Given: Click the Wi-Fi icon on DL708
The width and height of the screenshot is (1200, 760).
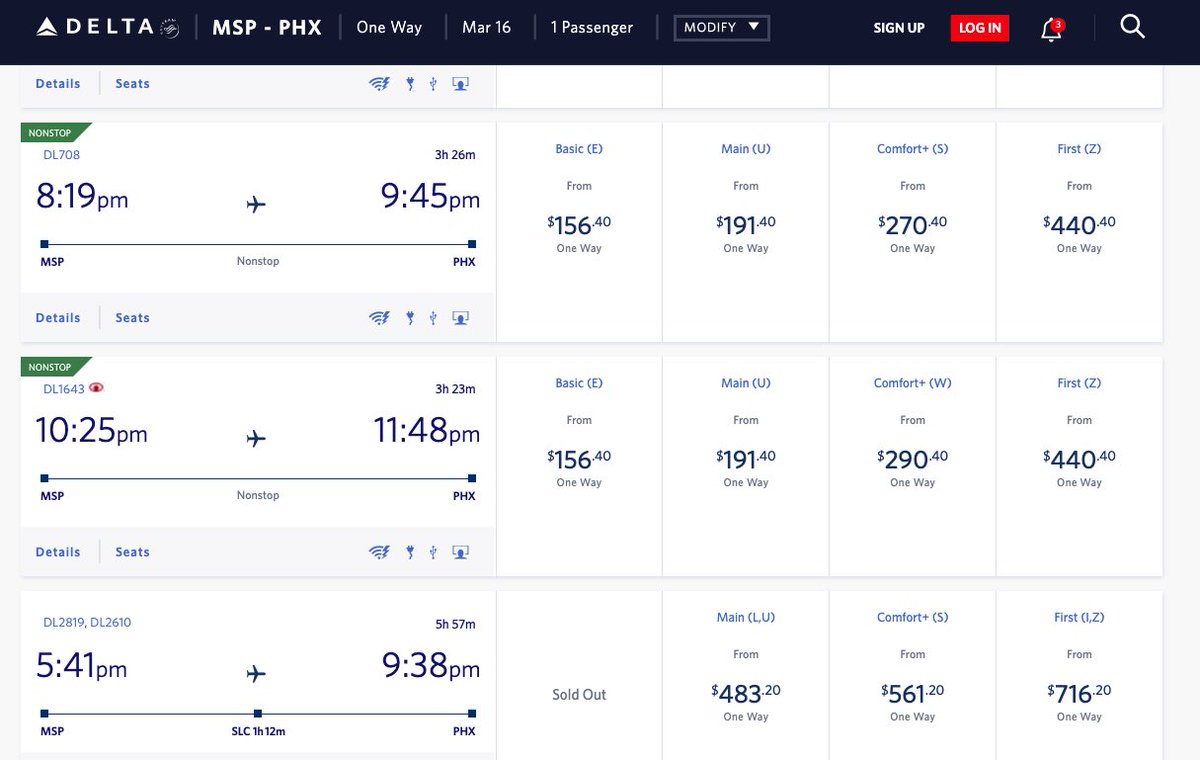Looking at the screenshot, I should point(379,318).
